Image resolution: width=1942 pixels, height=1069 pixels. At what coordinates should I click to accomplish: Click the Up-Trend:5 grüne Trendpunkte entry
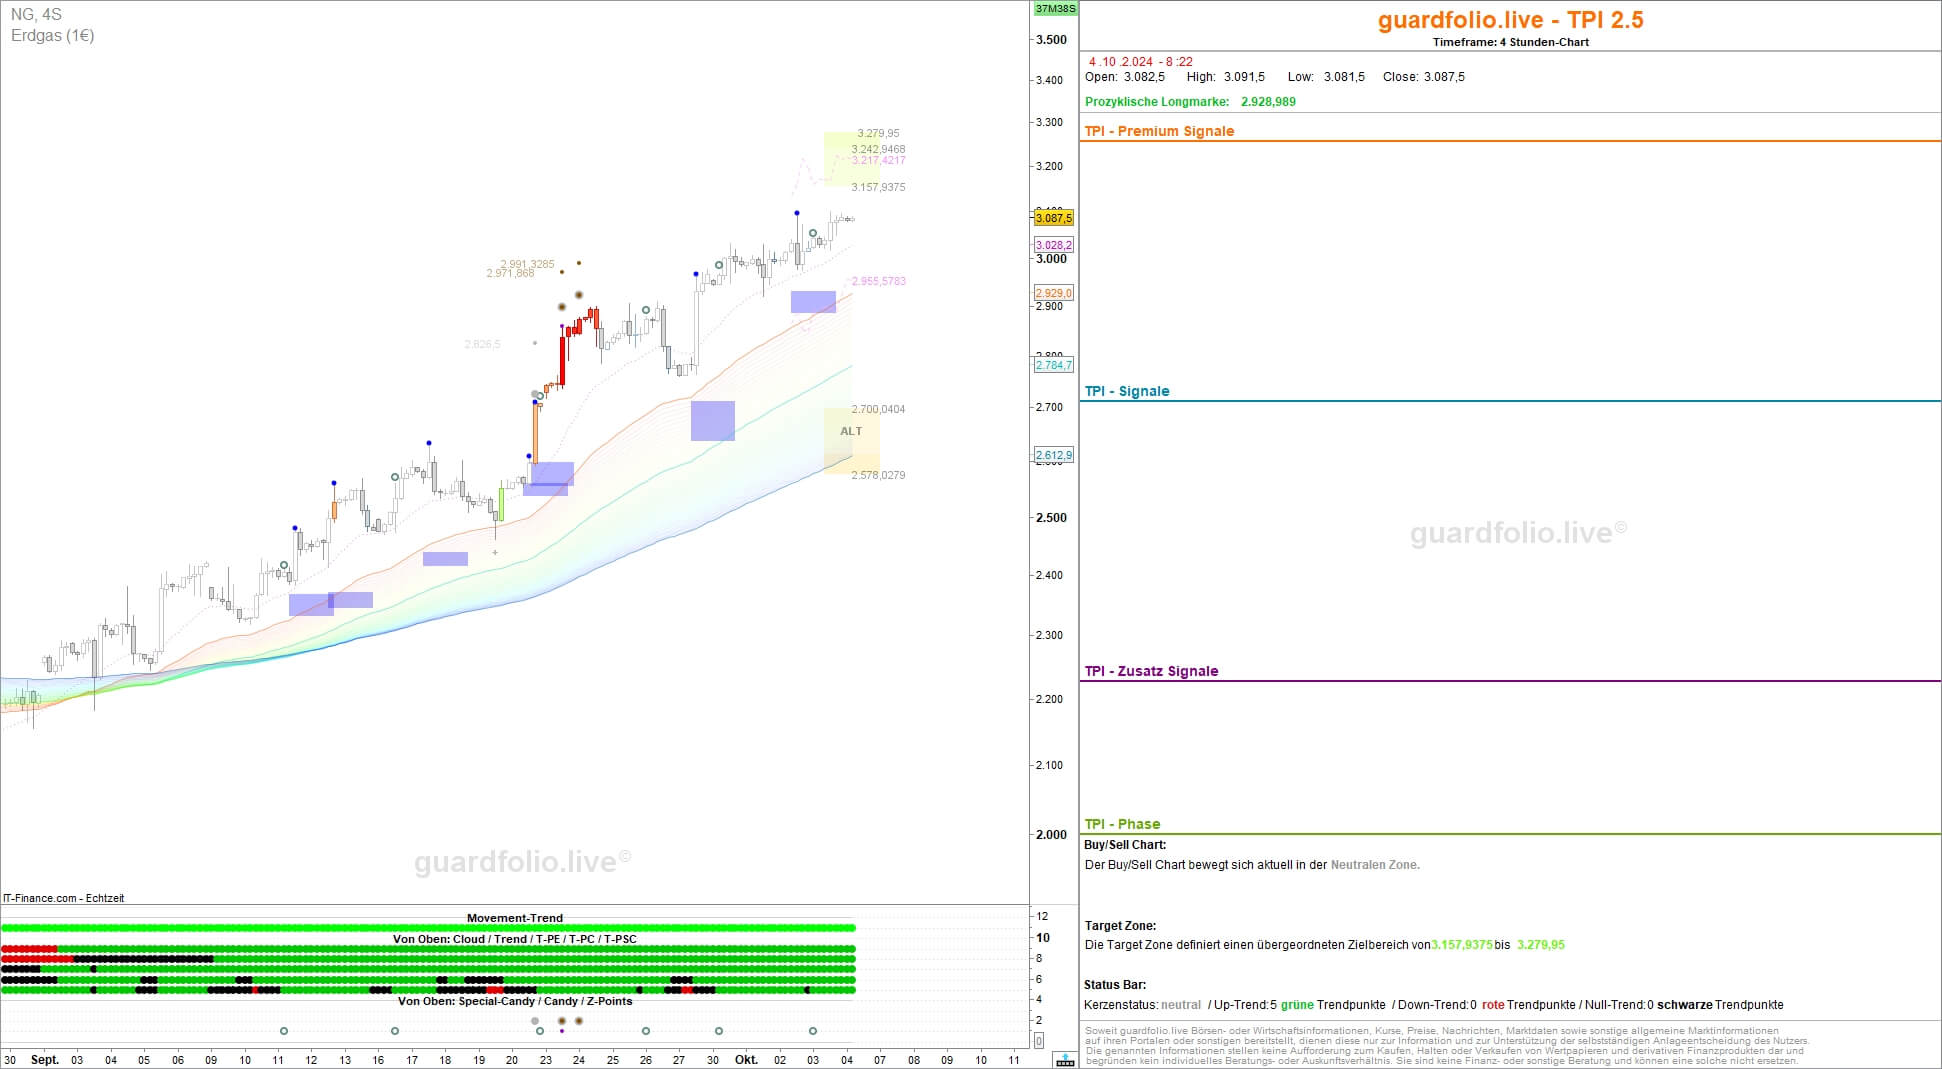coord(1299,1005)
